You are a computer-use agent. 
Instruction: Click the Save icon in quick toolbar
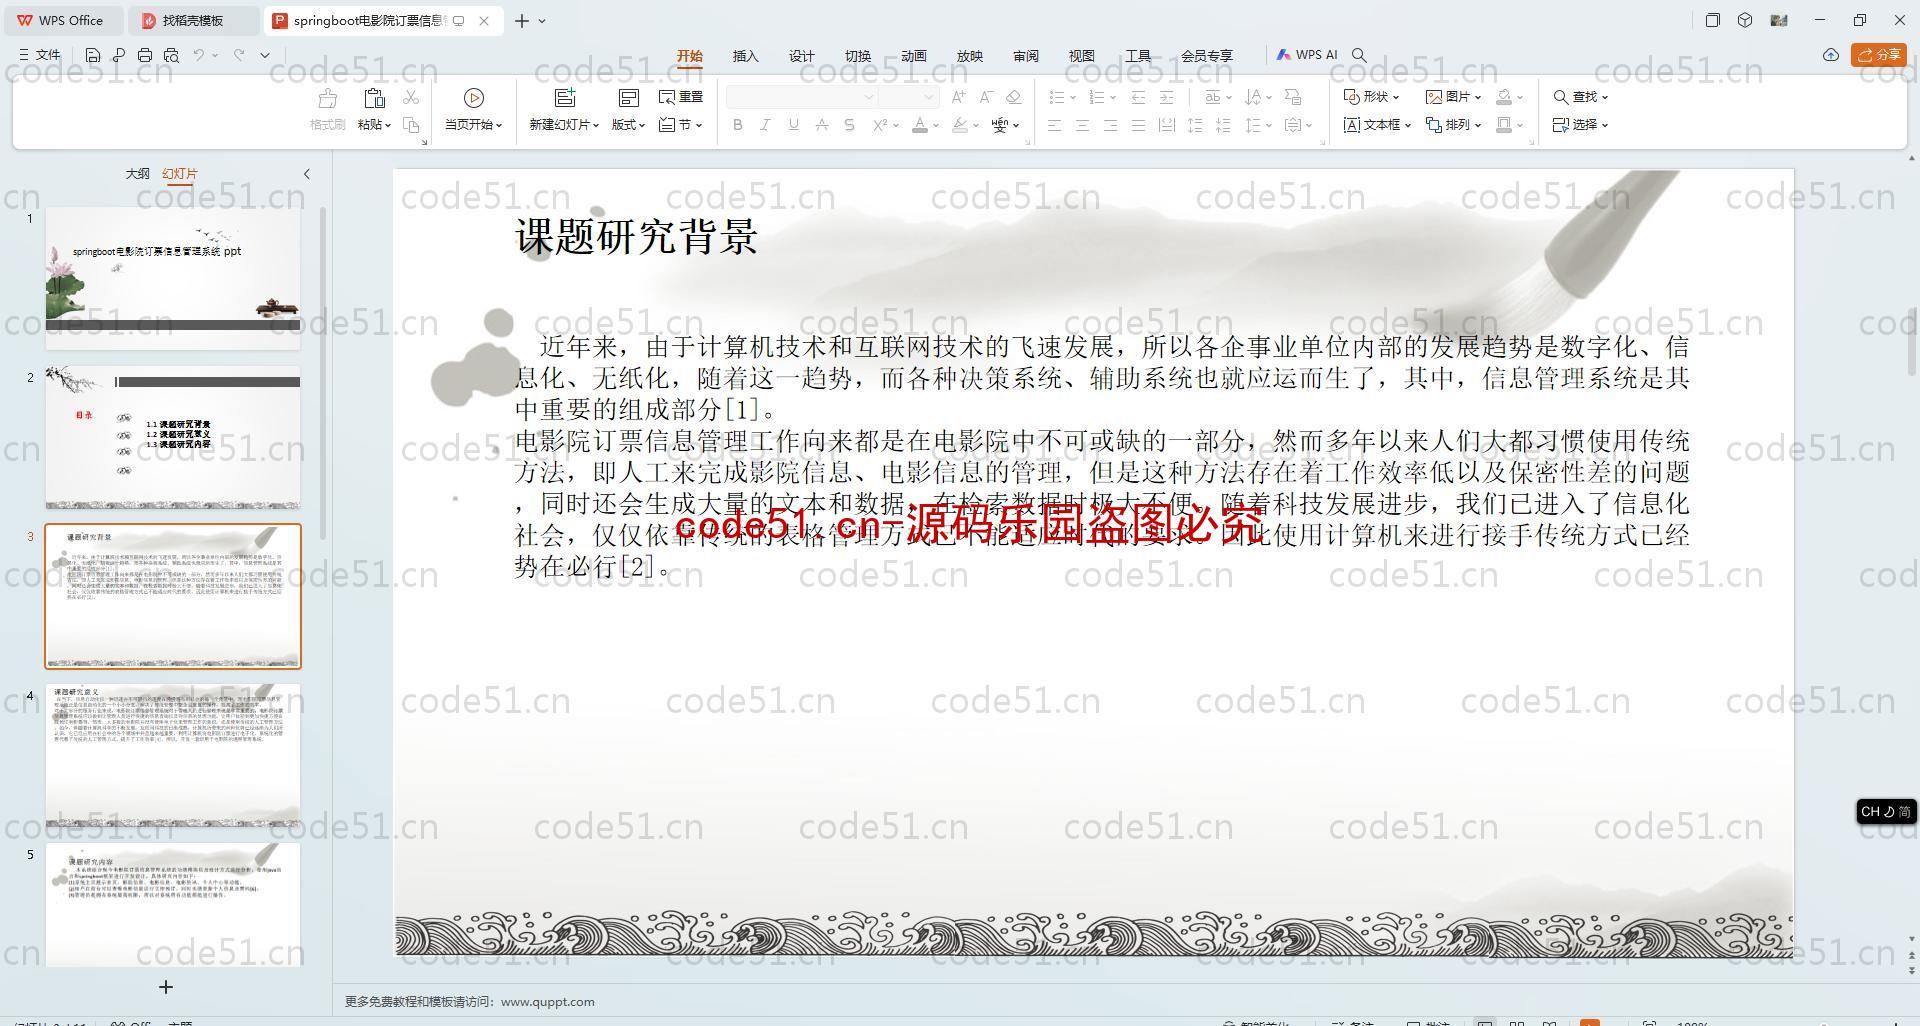click(93, 55)
